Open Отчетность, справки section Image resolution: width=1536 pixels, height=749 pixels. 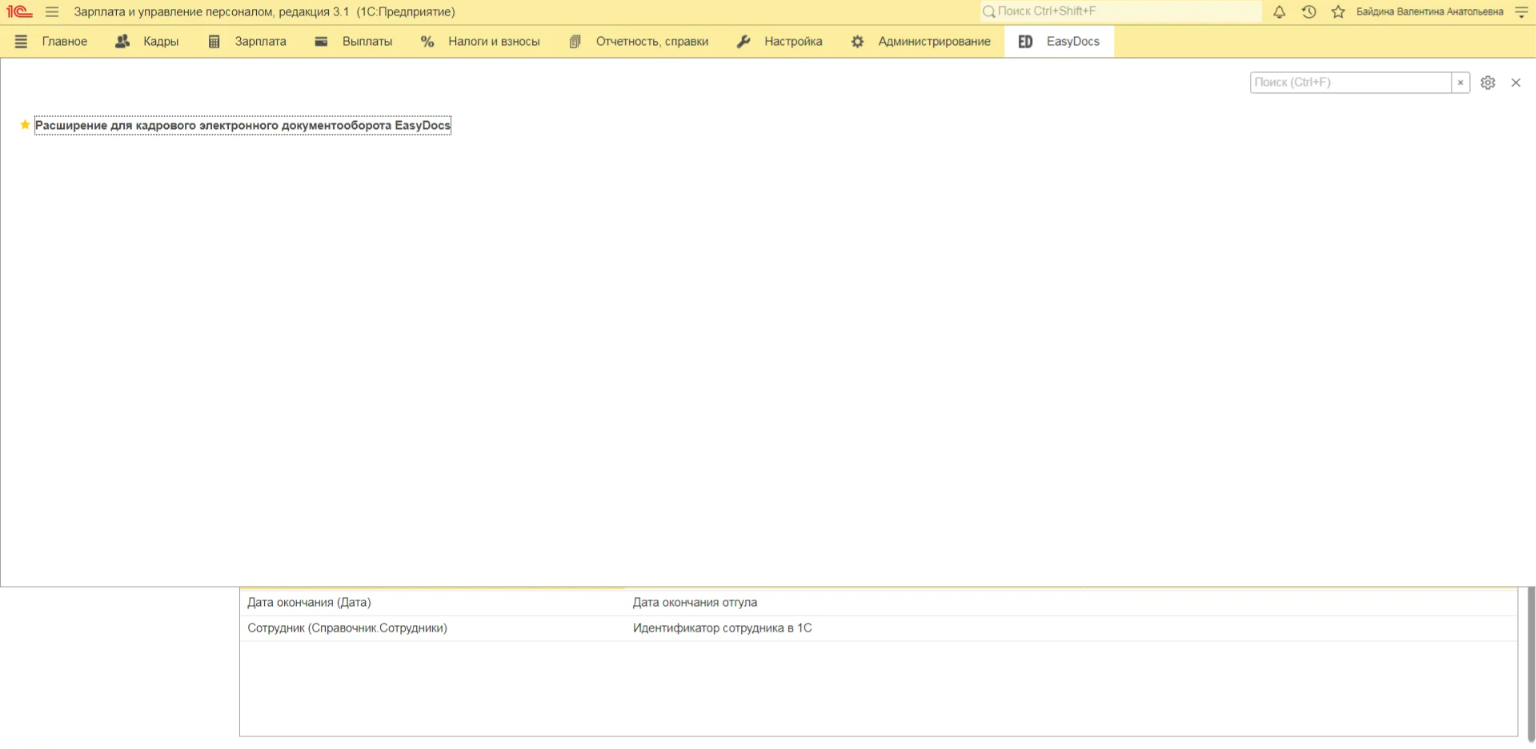(x=639, y=42)
